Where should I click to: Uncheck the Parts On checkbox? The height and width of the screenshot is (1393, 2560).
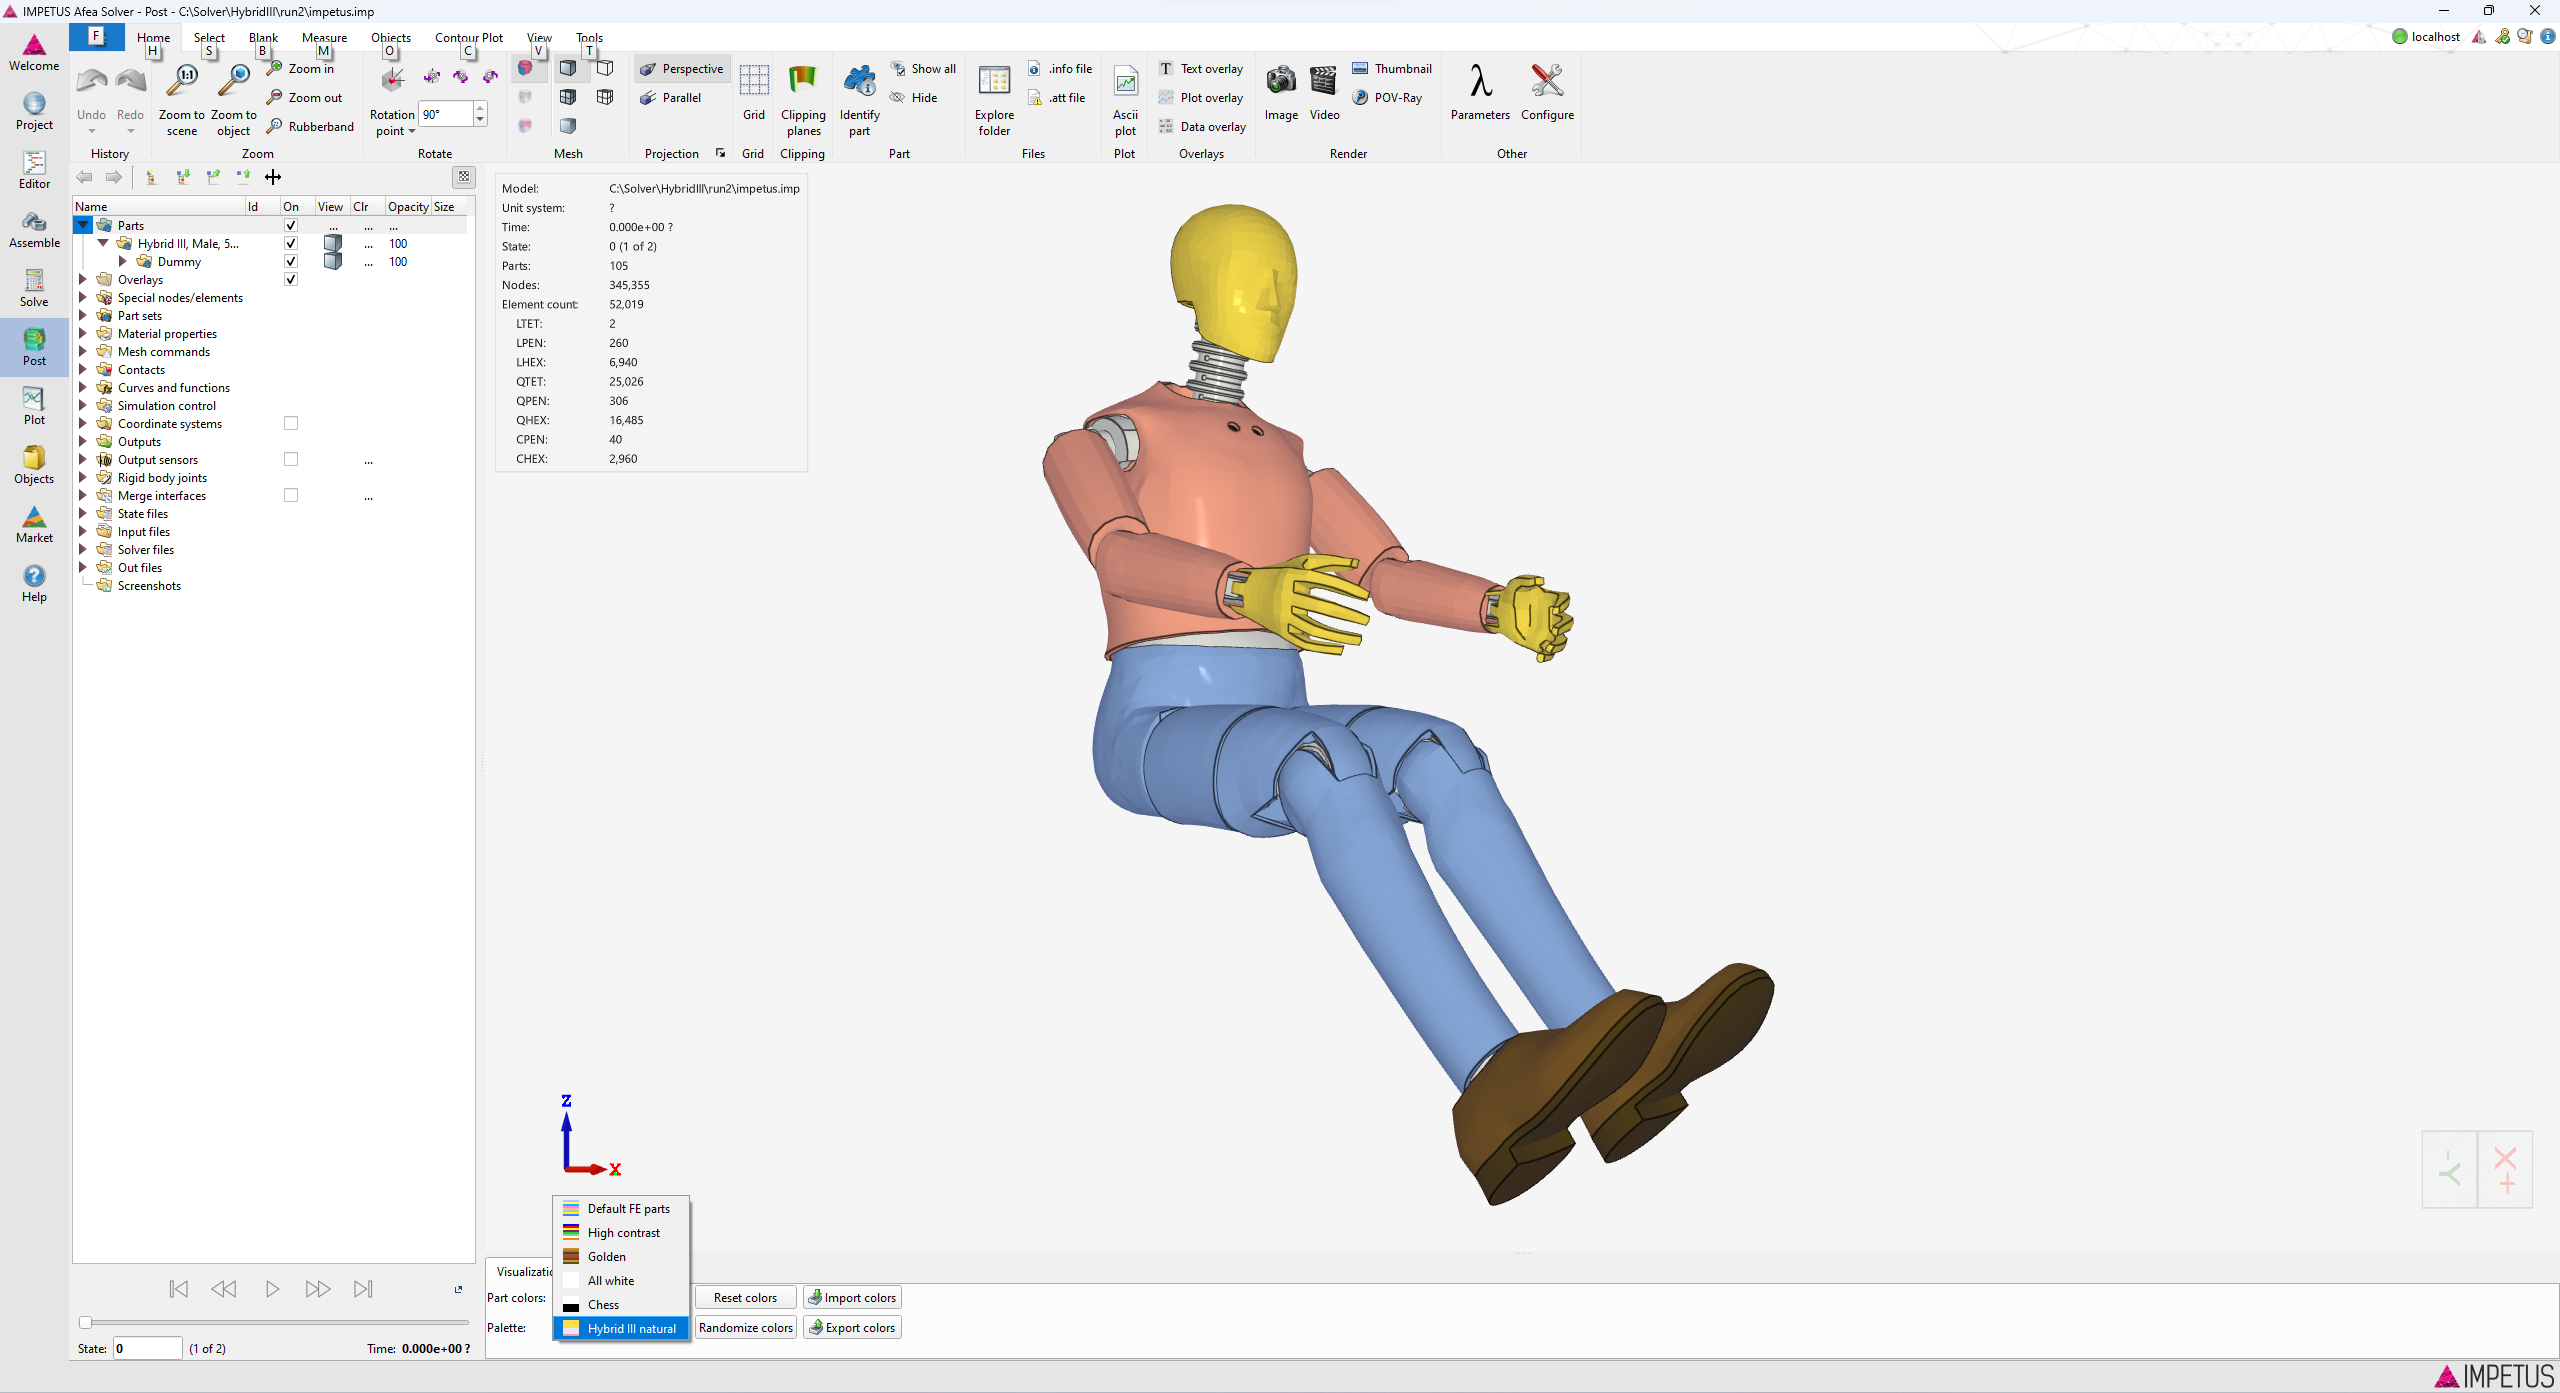[x=291, y=226]
